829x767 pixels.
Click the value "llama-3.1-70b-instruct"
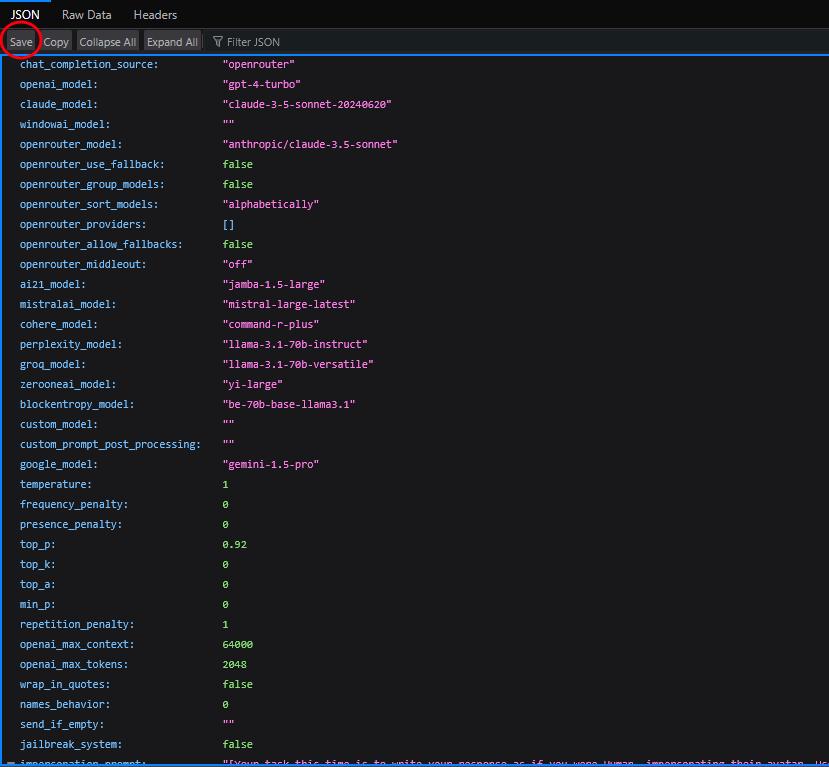tap(295, 345)
